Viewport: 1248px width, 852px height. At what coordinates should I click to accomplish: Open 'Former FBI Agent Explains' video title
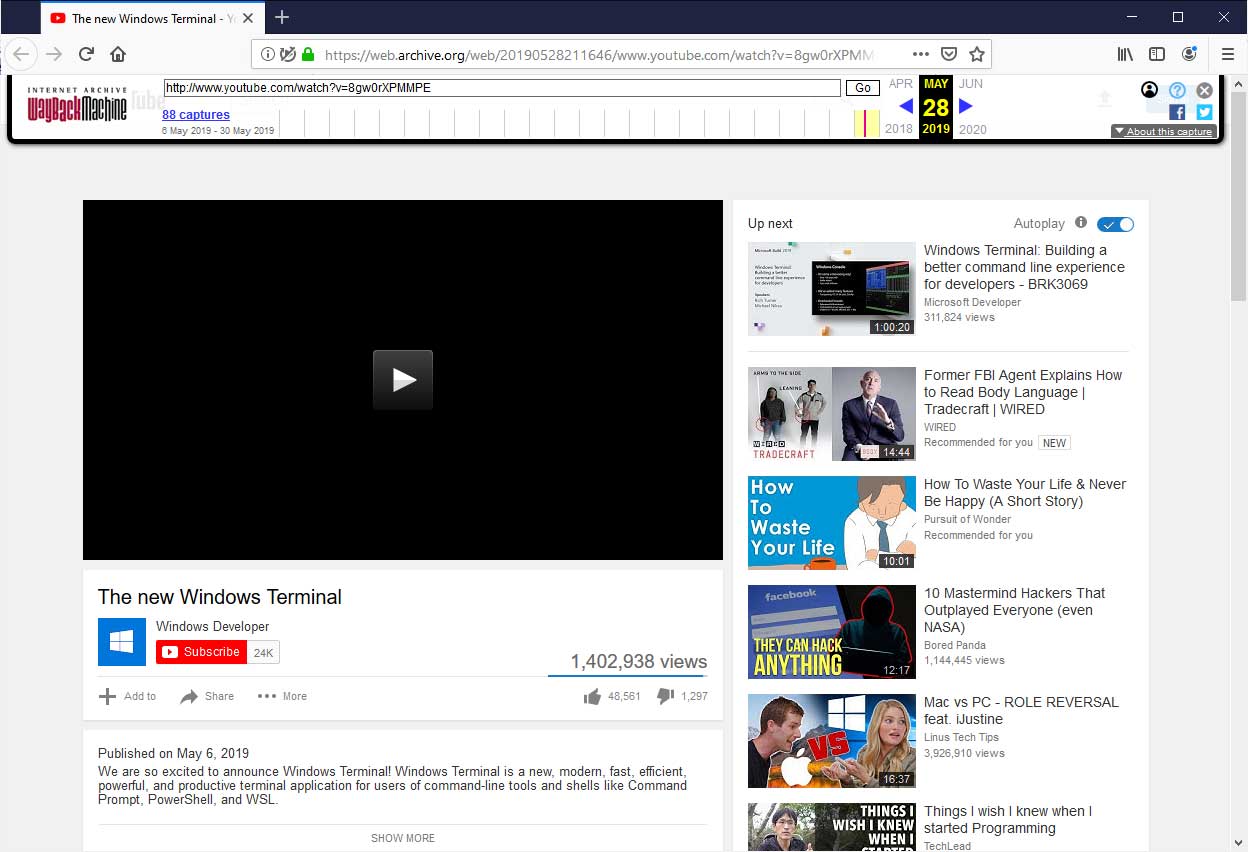point(1023,392)
